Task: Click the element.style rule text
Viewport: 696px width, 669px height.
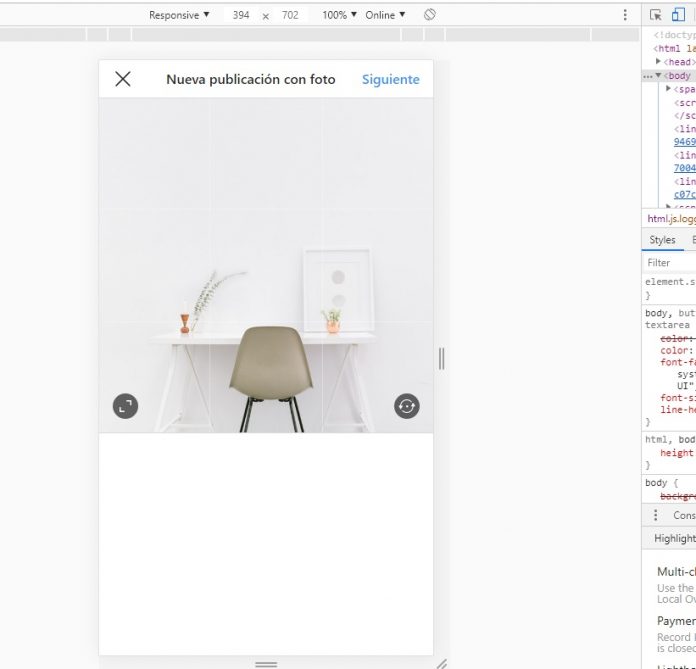Action: 670,282
